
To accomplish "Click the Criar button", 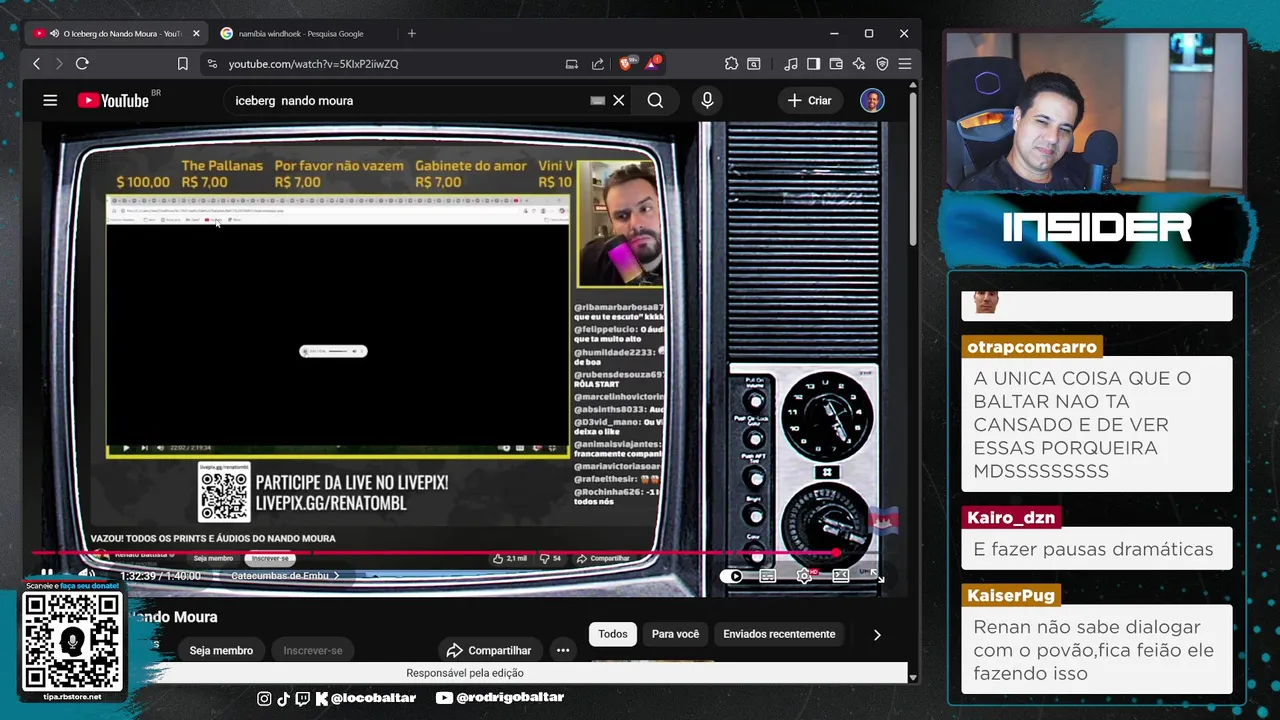I will pyautogui.click(x=810, y=100).
